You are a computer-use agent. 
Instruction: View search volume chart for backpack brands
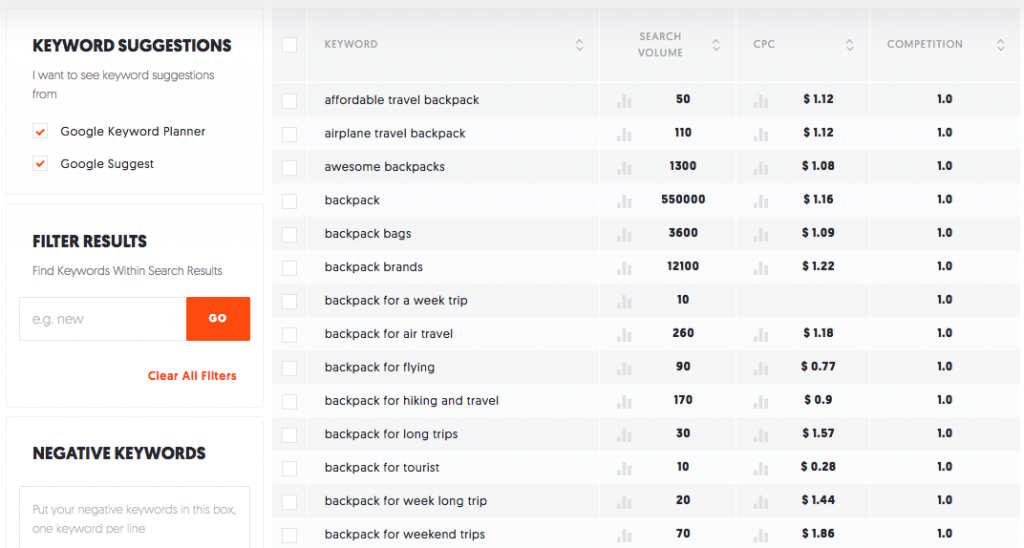coord(624,268)
